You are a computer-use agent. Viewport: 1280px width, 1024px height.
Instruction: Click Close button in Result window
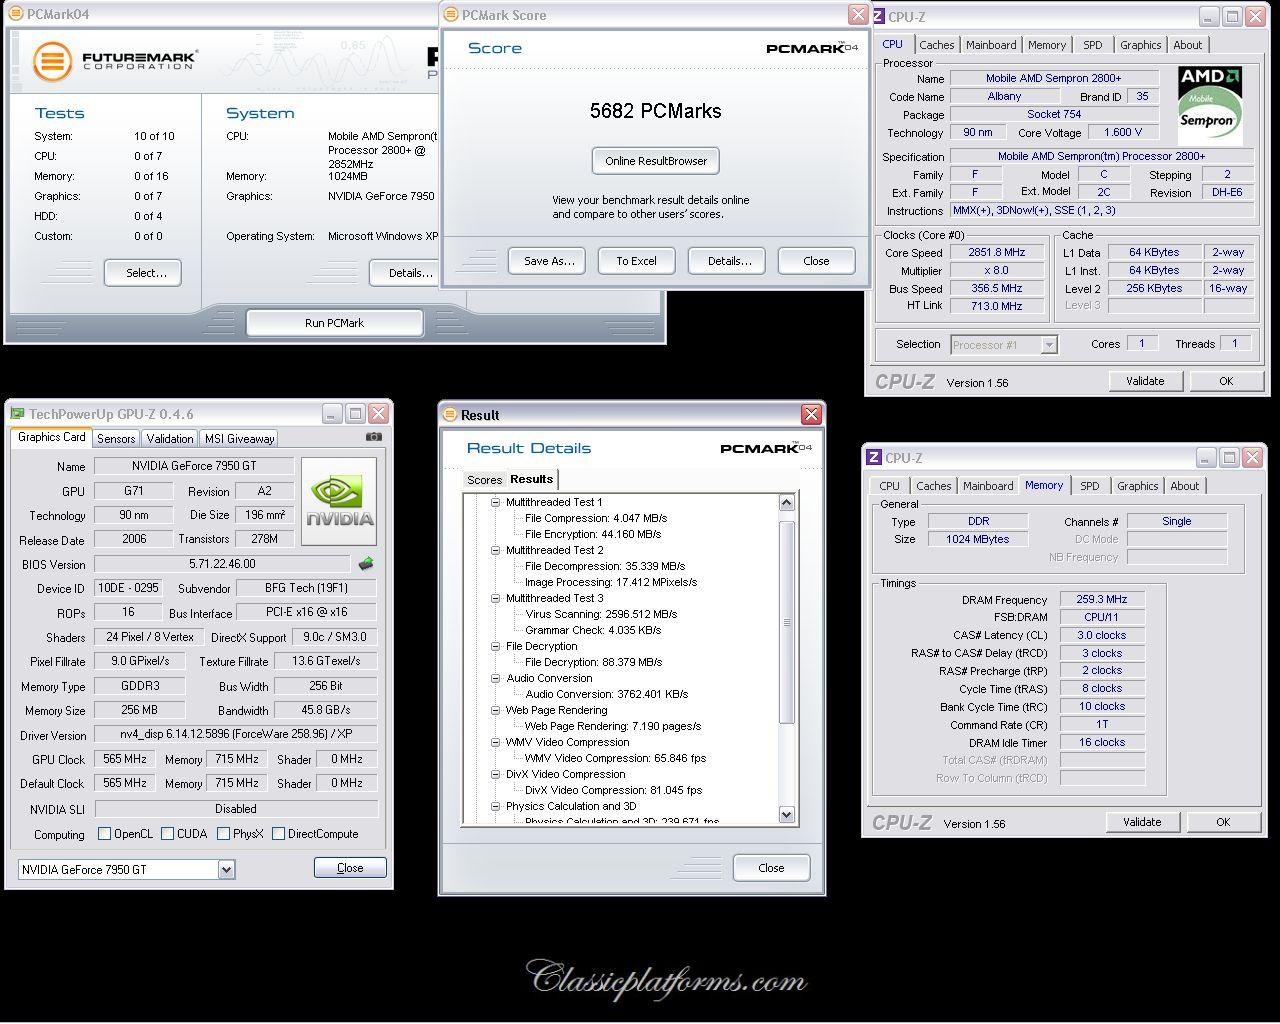pos(771,868)
